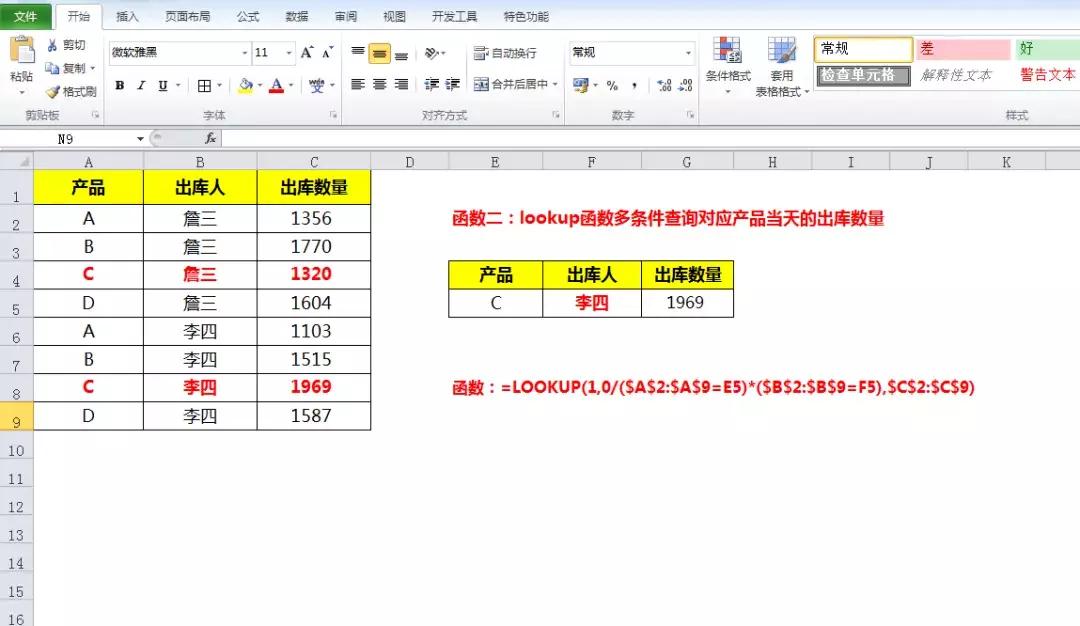
Task: Open the File (文件) tab
Action: [25, 17]
